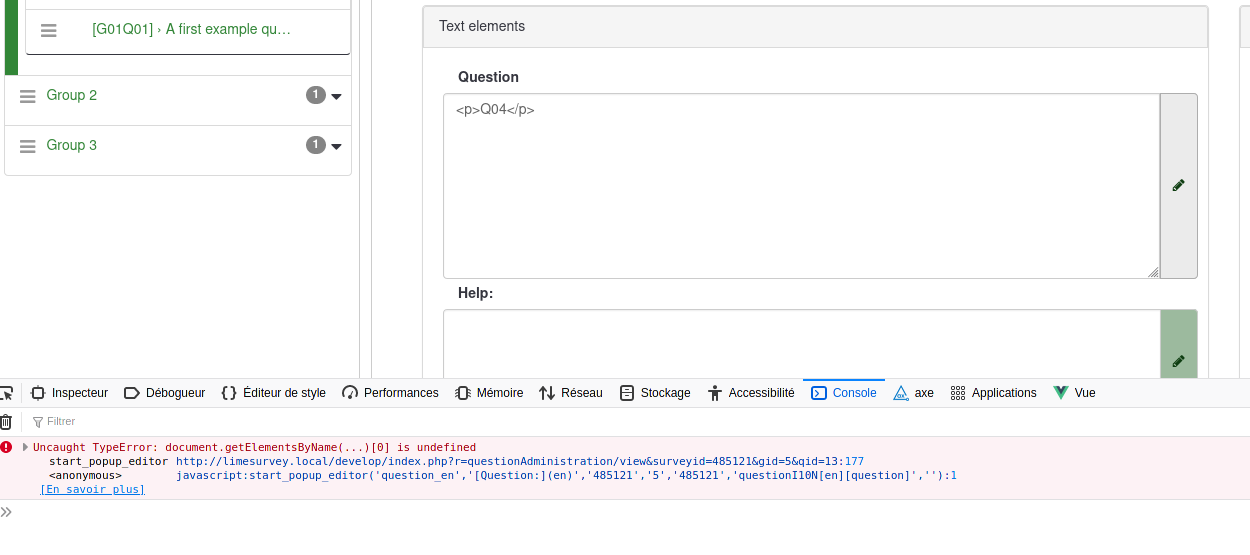Click the drag handle icon for Group 2
The image size is (1250, 555).
tap(28, 96)
